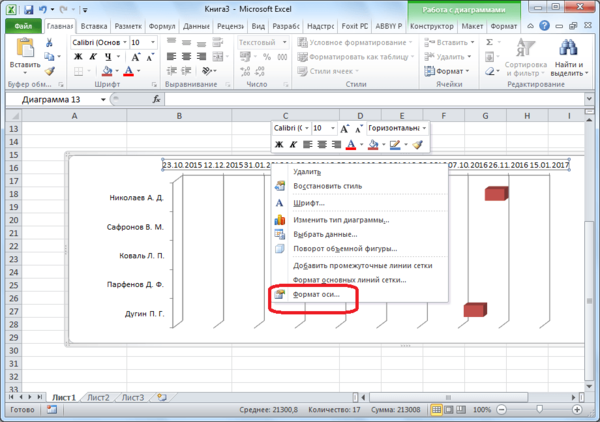Open Find and Select binoculars
The height and width of the screenshot is (422, 600).
coord(569,57)
